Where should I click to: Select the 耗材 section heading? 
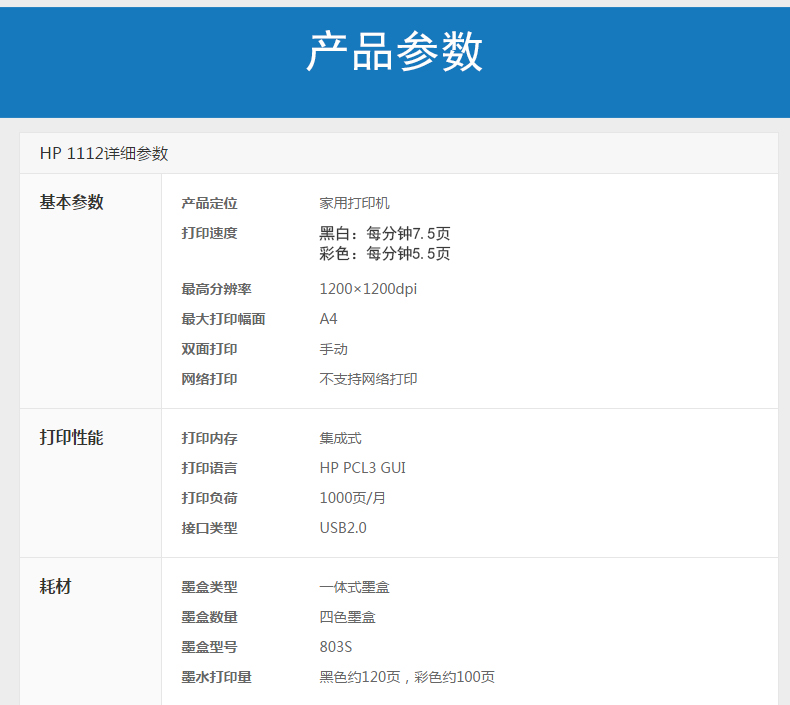[x=55, y=587]
